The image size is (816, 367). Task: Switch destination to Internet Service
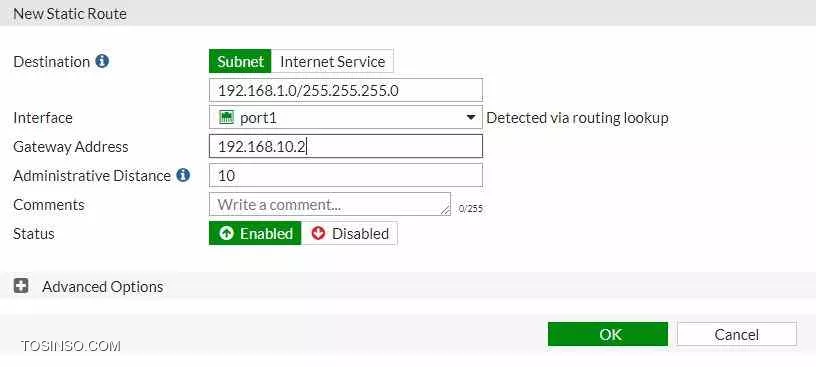[333, 61]
